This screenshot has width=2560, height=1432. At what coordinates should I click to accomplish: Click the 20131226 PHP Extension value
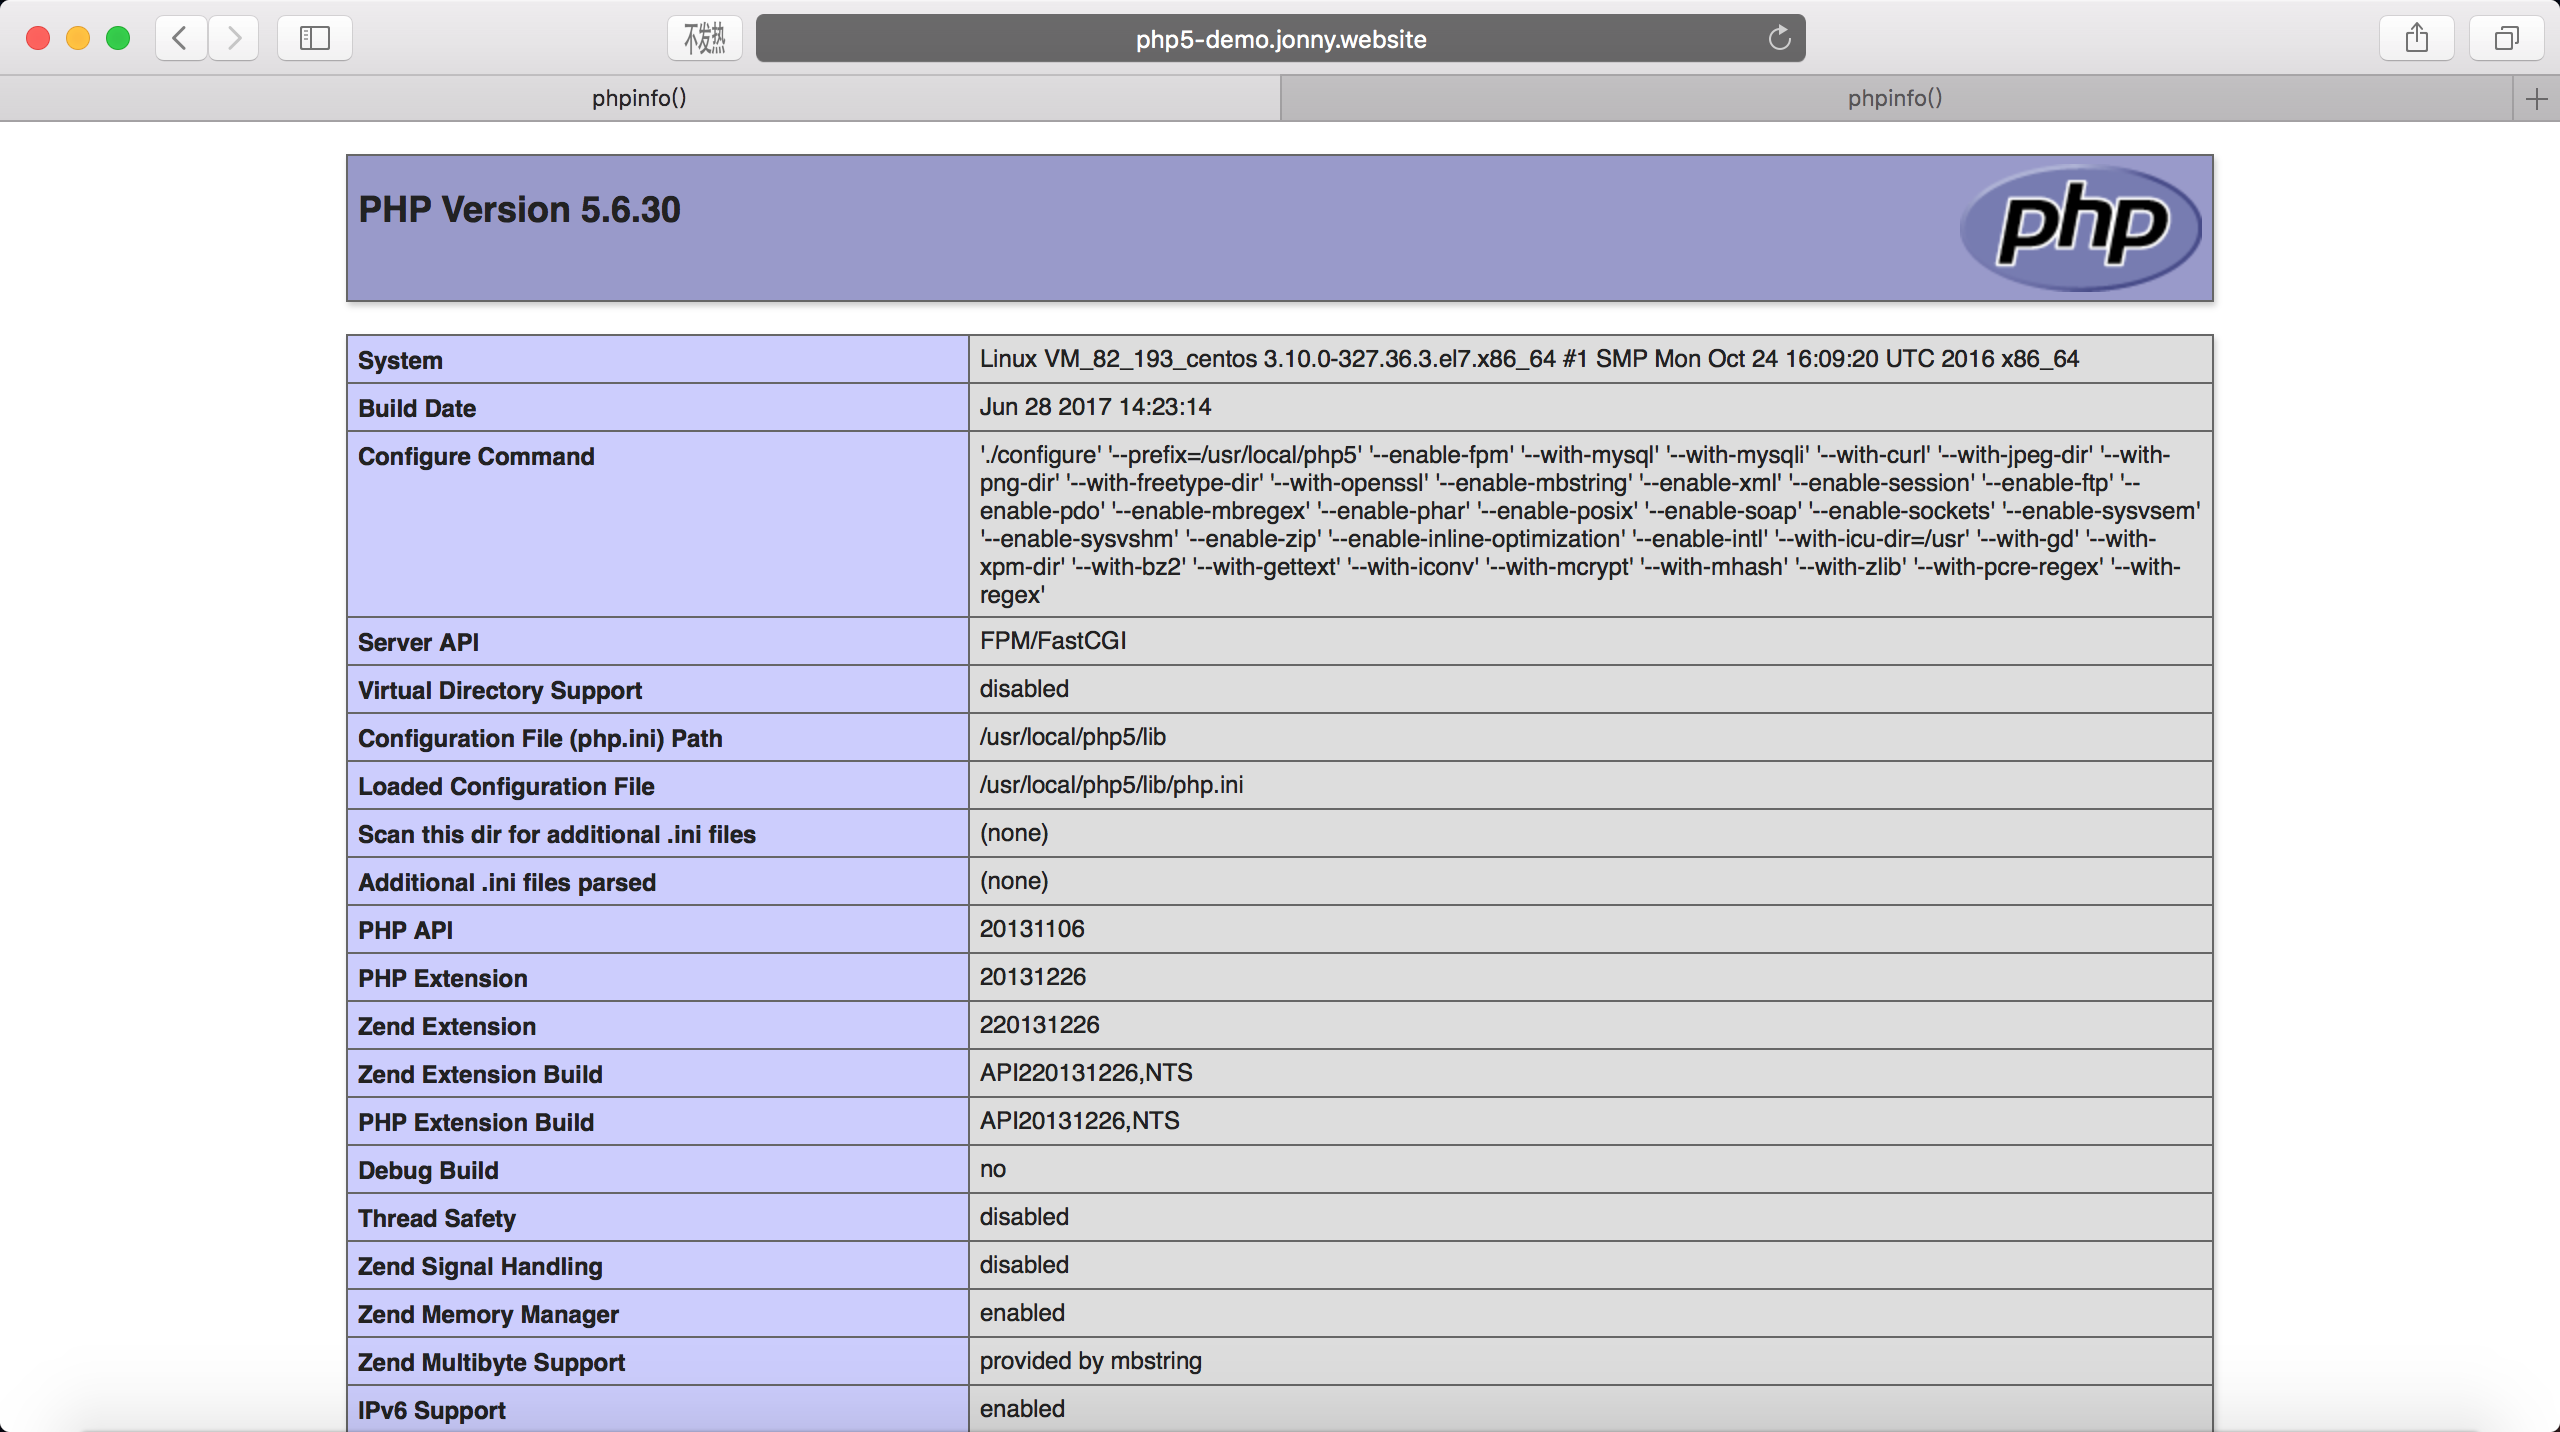[x=1033, y=976]
